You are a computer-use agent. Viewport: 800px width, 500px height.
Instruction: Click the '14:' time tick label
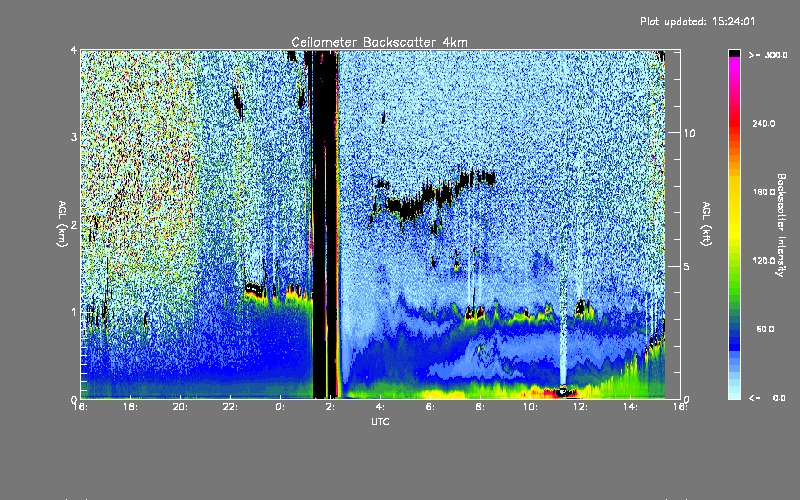(630, 407)
